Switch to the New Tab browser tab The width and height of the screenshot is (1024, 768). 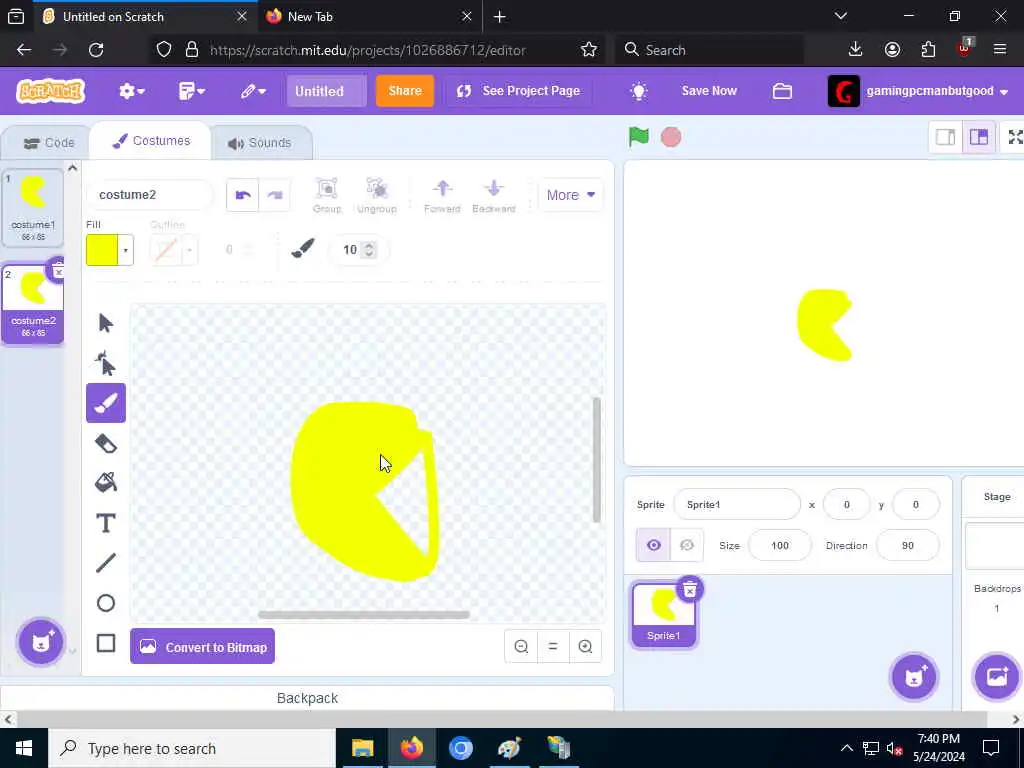[370, 16]
